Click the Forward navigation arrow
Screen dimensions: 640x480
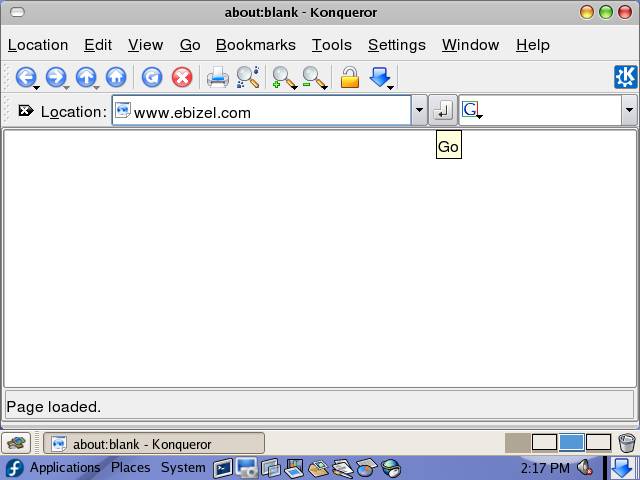[55, 77]
